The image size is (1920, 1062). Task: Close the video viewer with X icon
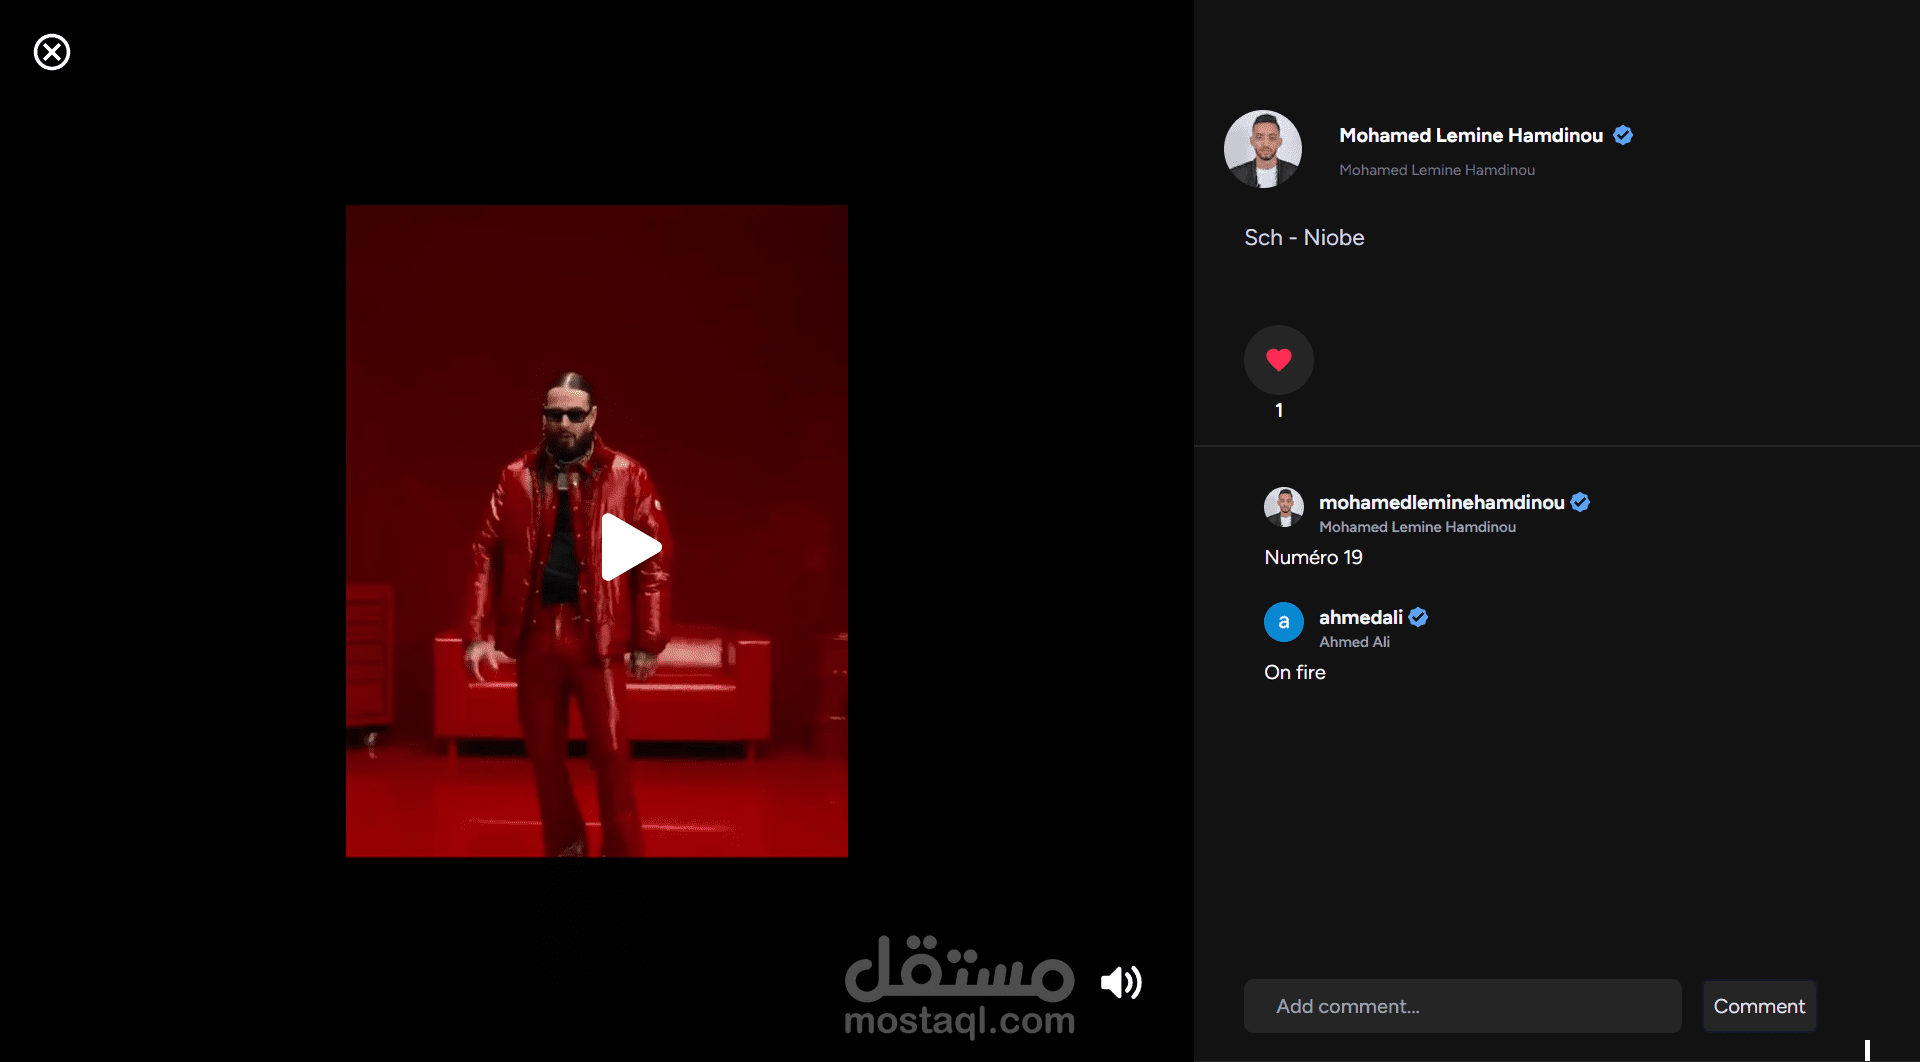(x=52, y=52)
